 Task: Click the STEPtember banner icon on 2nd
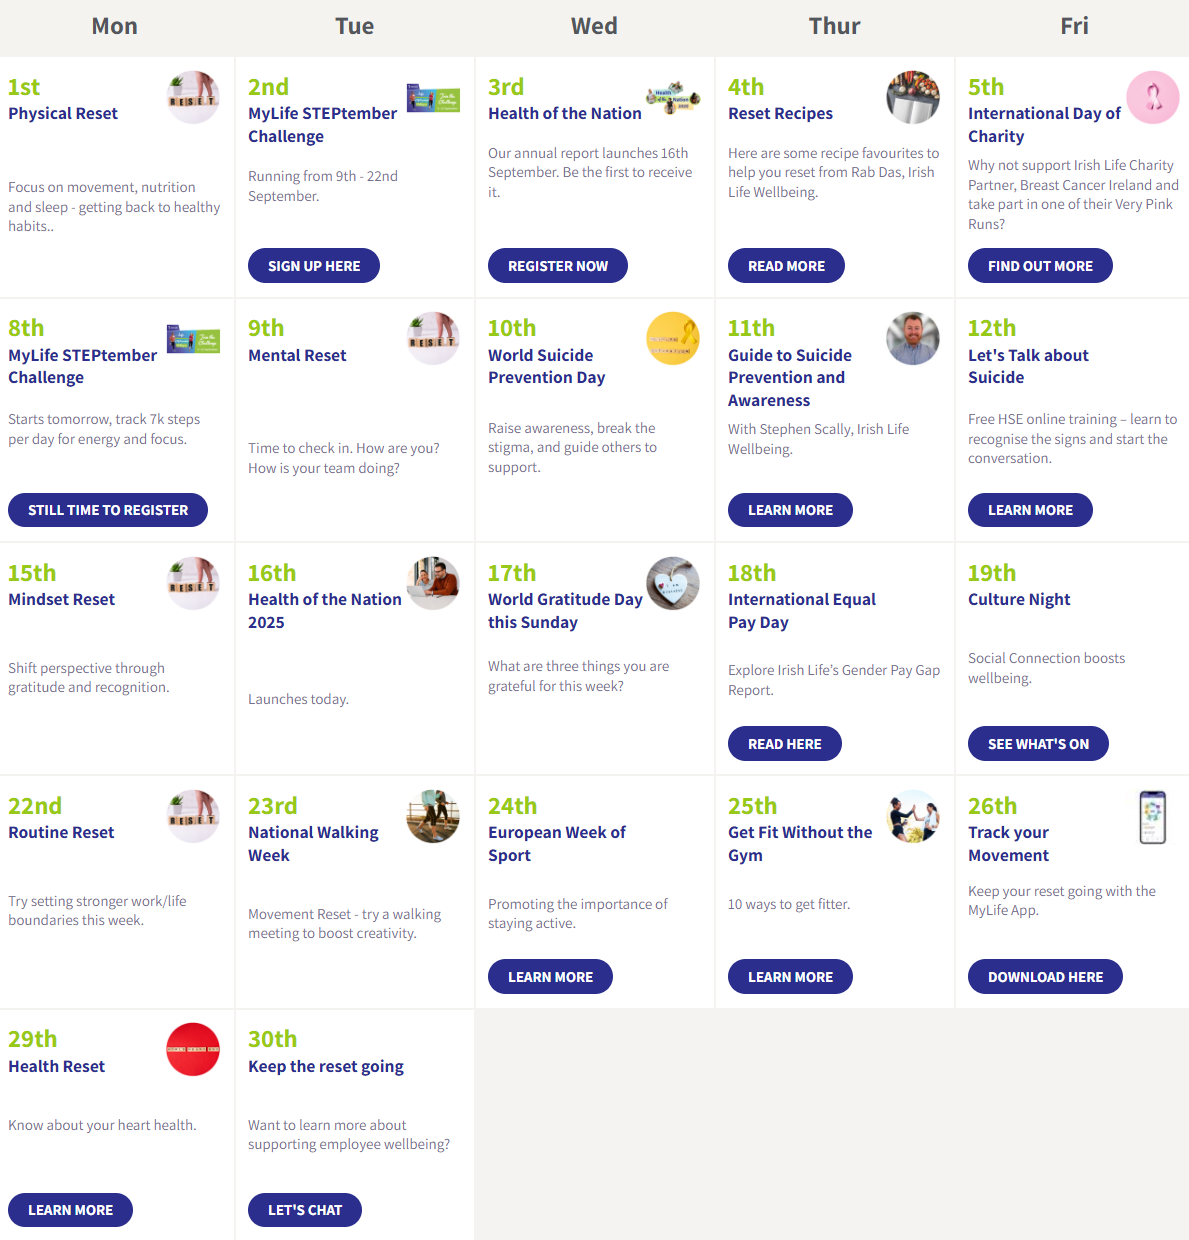coord(433,98)
